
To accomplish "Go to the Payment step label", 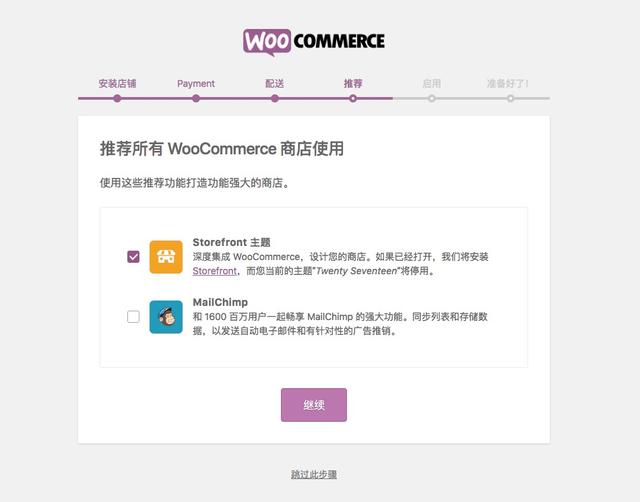I will click(196, 84).
